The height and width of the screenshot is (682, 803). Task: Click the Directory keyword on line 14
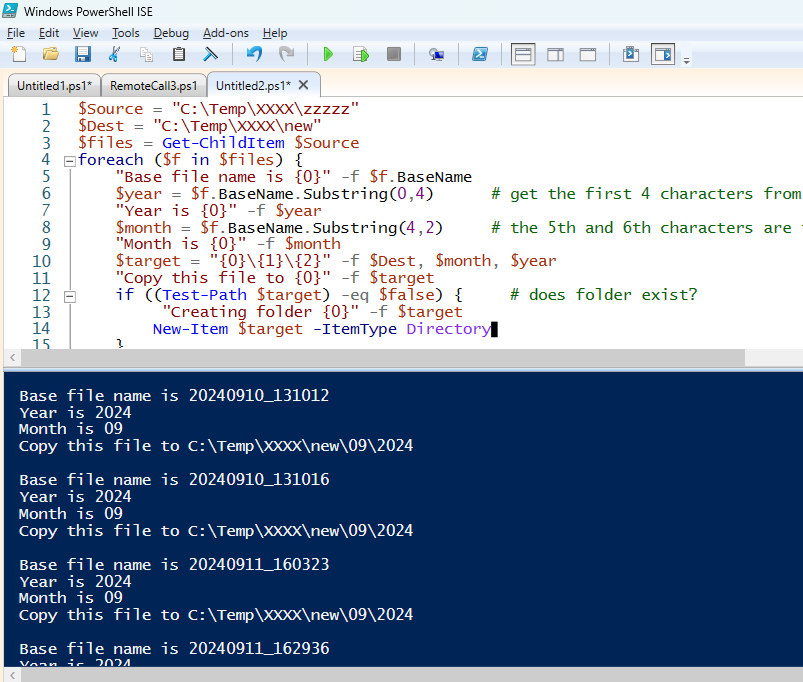449,329
